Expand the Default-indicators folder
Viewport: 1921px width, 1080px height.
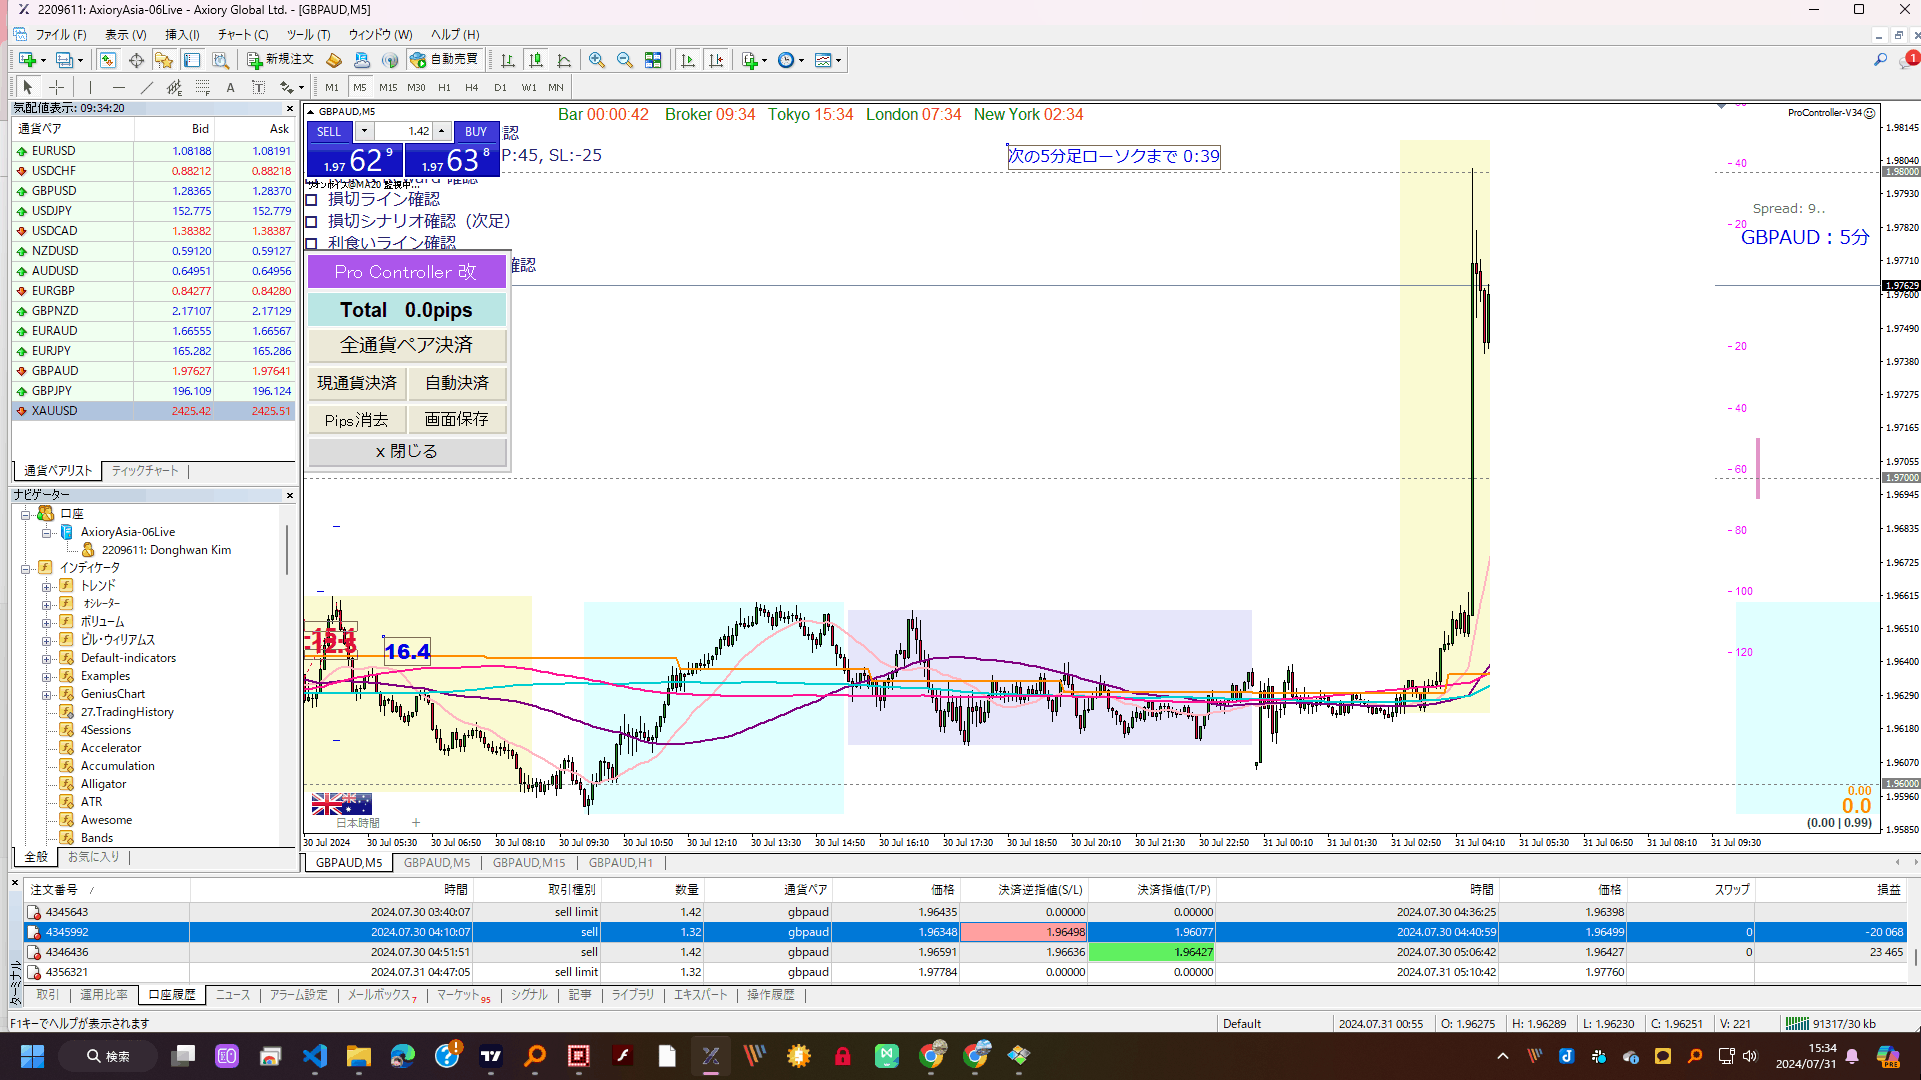[46, 658]
